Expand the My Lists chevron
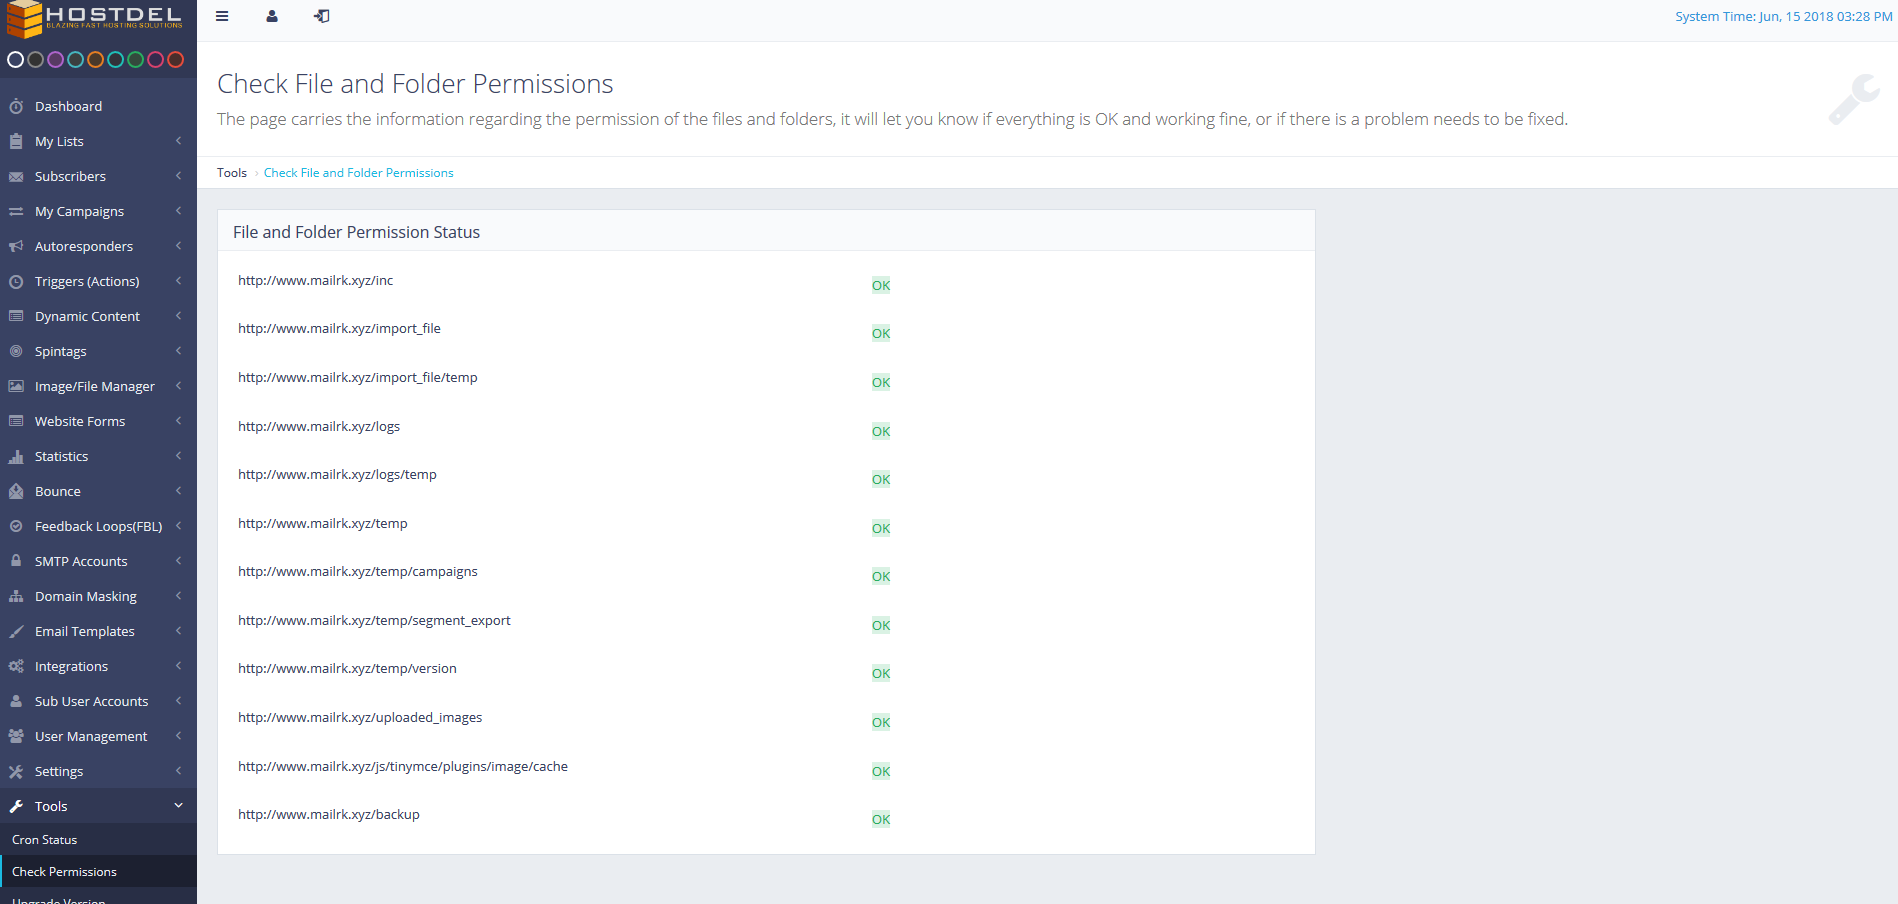1898x904 pixels. point(179,141)
